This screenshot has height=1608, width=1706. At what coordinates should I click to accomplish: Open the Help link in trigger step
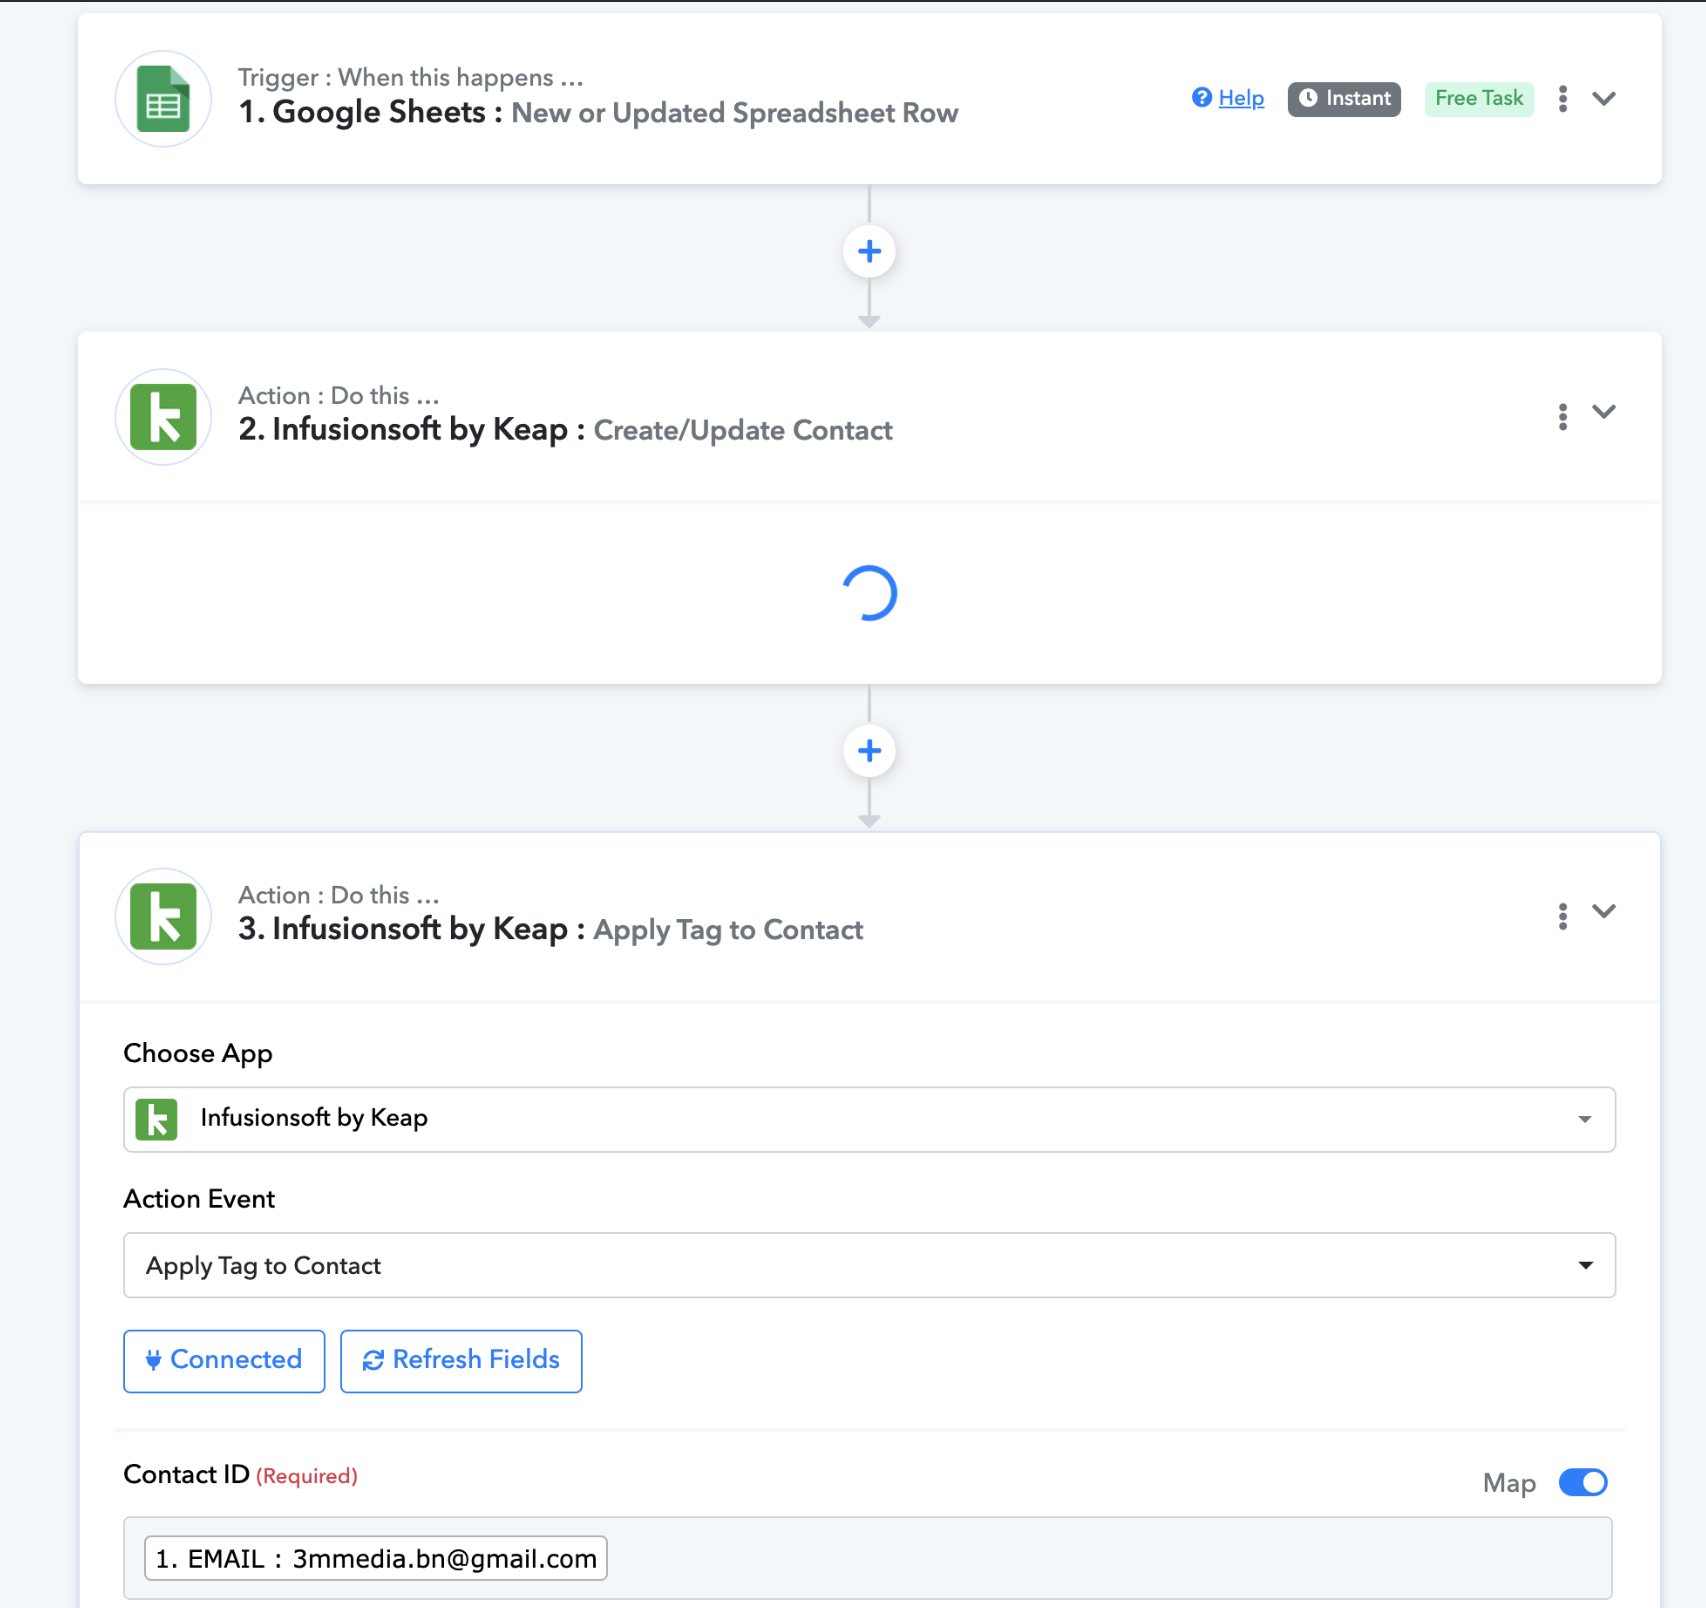pos(1241,98)
